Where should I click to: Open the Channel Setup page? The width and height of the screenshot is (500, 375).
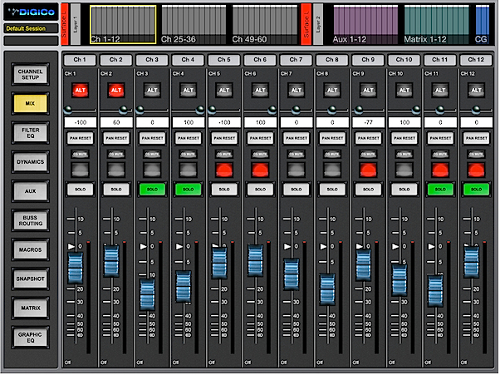30,74
